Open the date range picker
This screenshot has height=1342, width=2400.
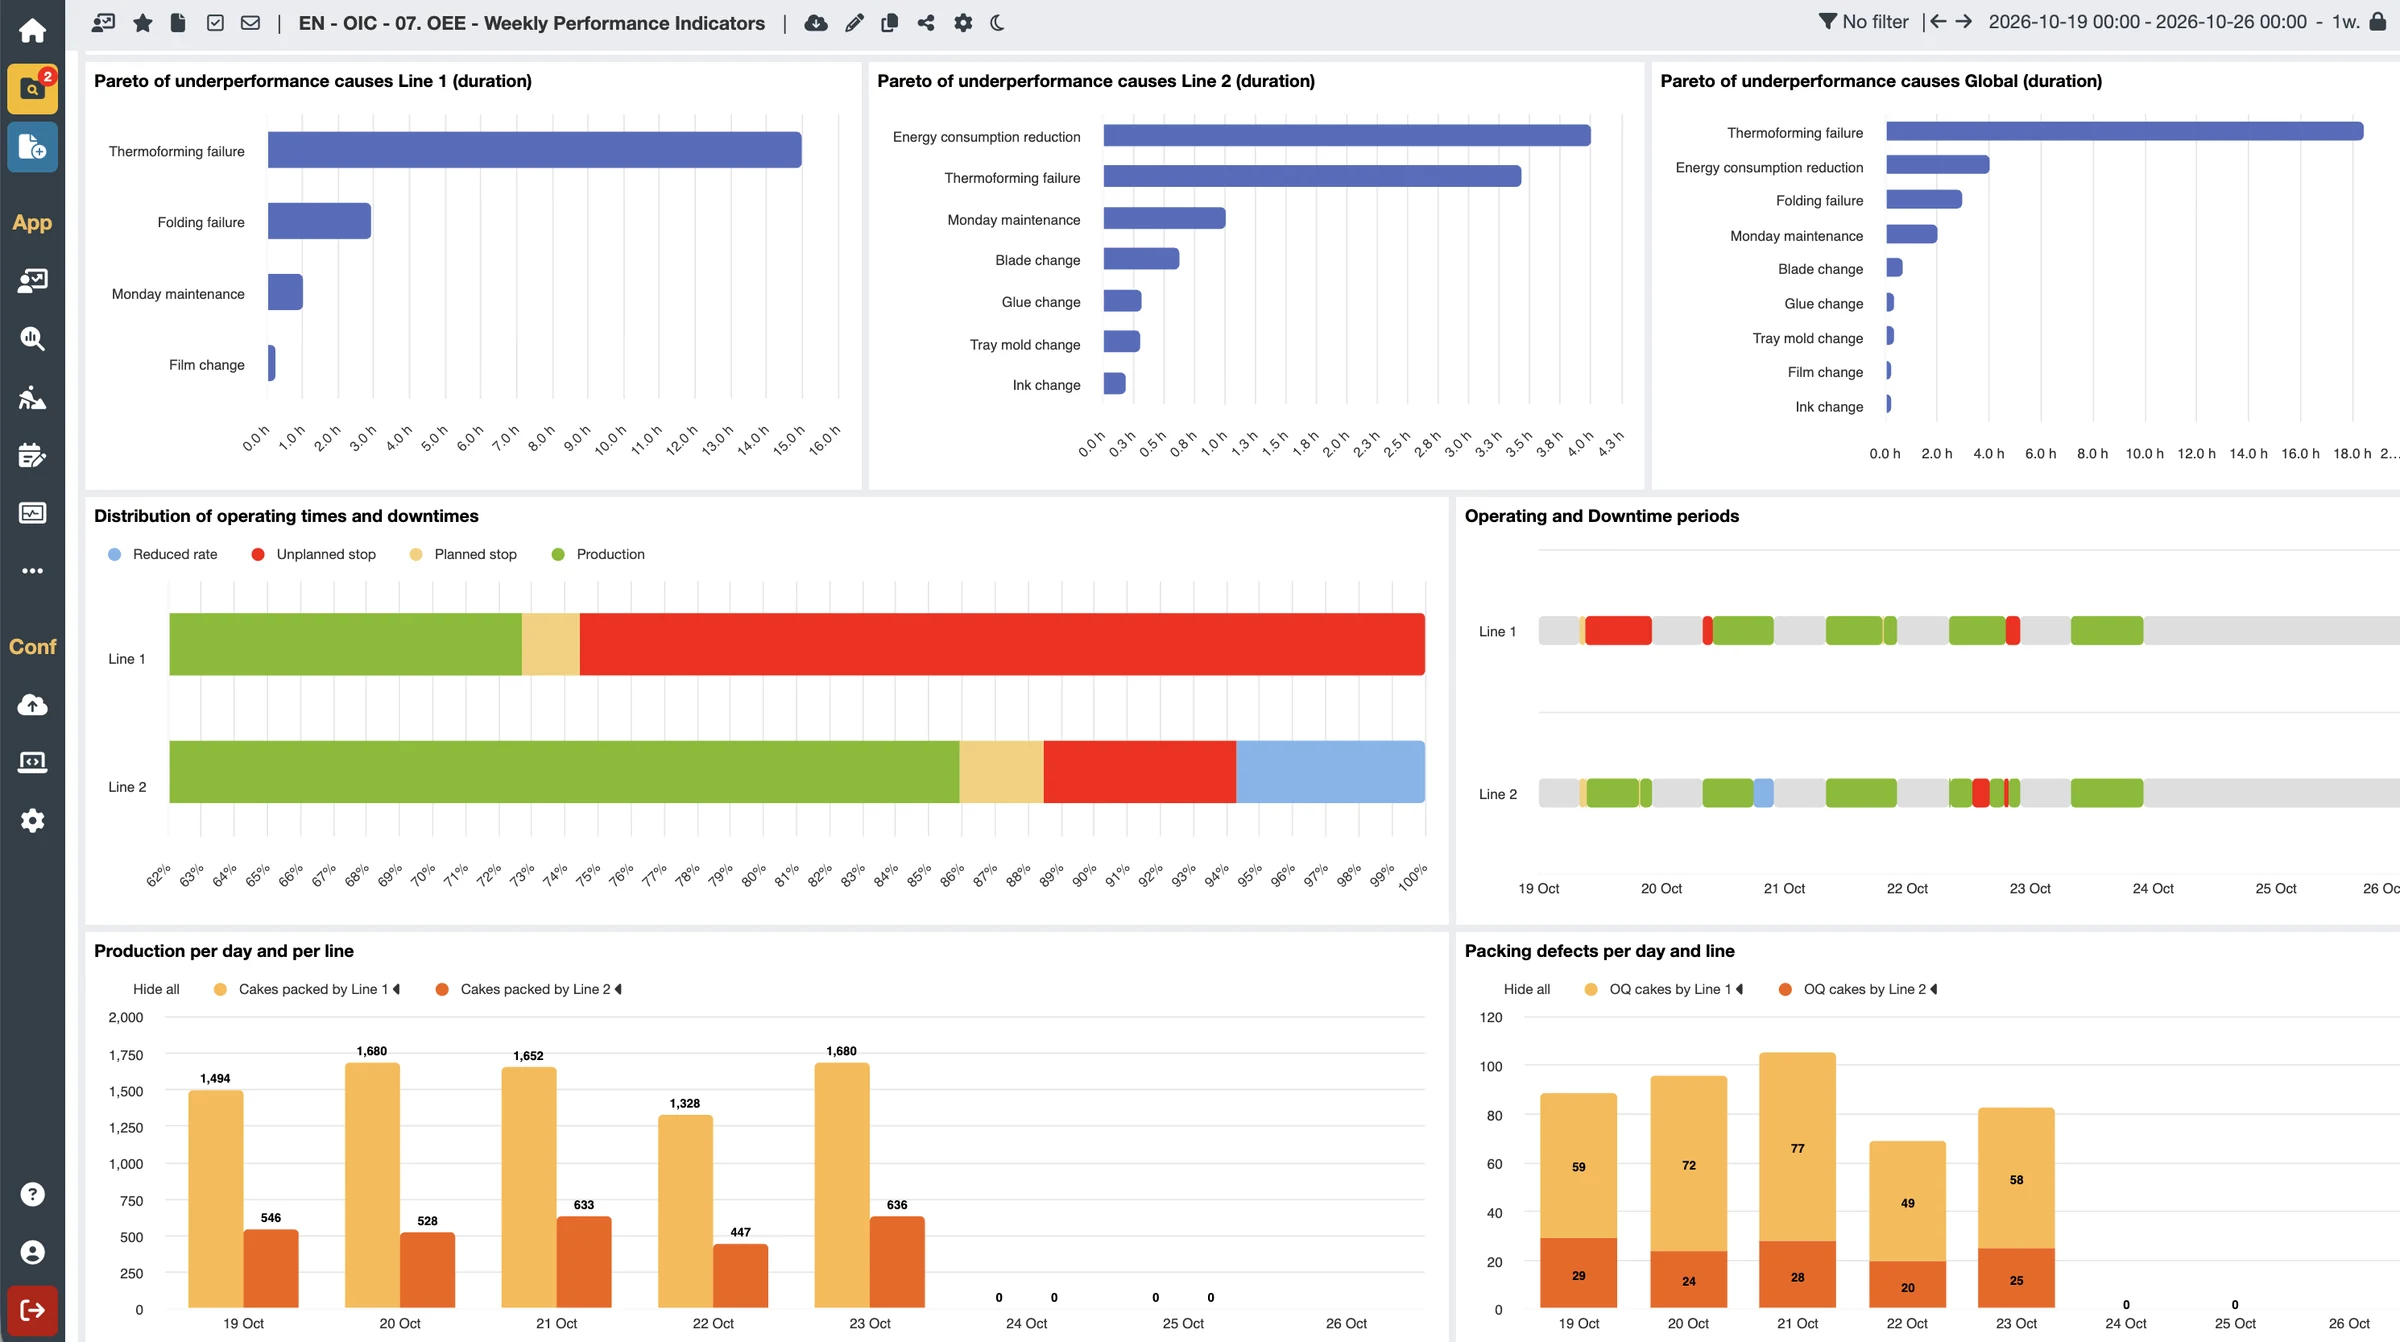coord(2147,21)
